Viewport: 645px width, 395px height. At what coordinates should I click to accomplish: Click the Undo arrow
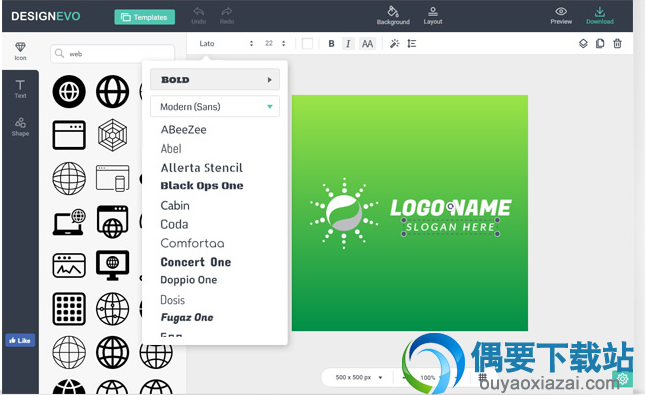(x=199, y=15)
